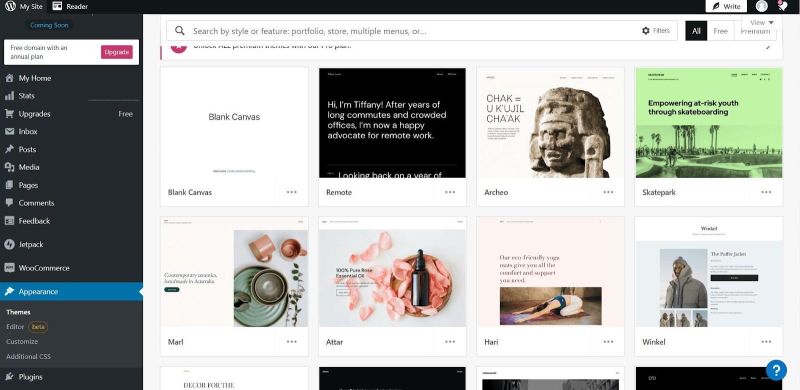The height and width of the screenshot is (390, 800).
Task: Open Editor beta submenu item
Action: 27,326
